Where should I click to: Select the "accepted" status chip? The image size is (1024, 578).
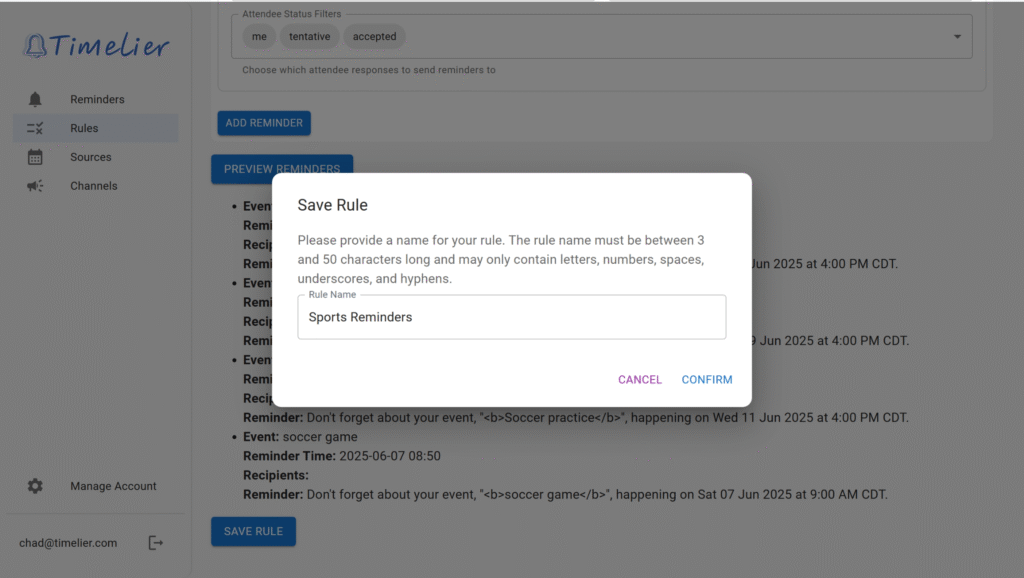tap(374, 37)
